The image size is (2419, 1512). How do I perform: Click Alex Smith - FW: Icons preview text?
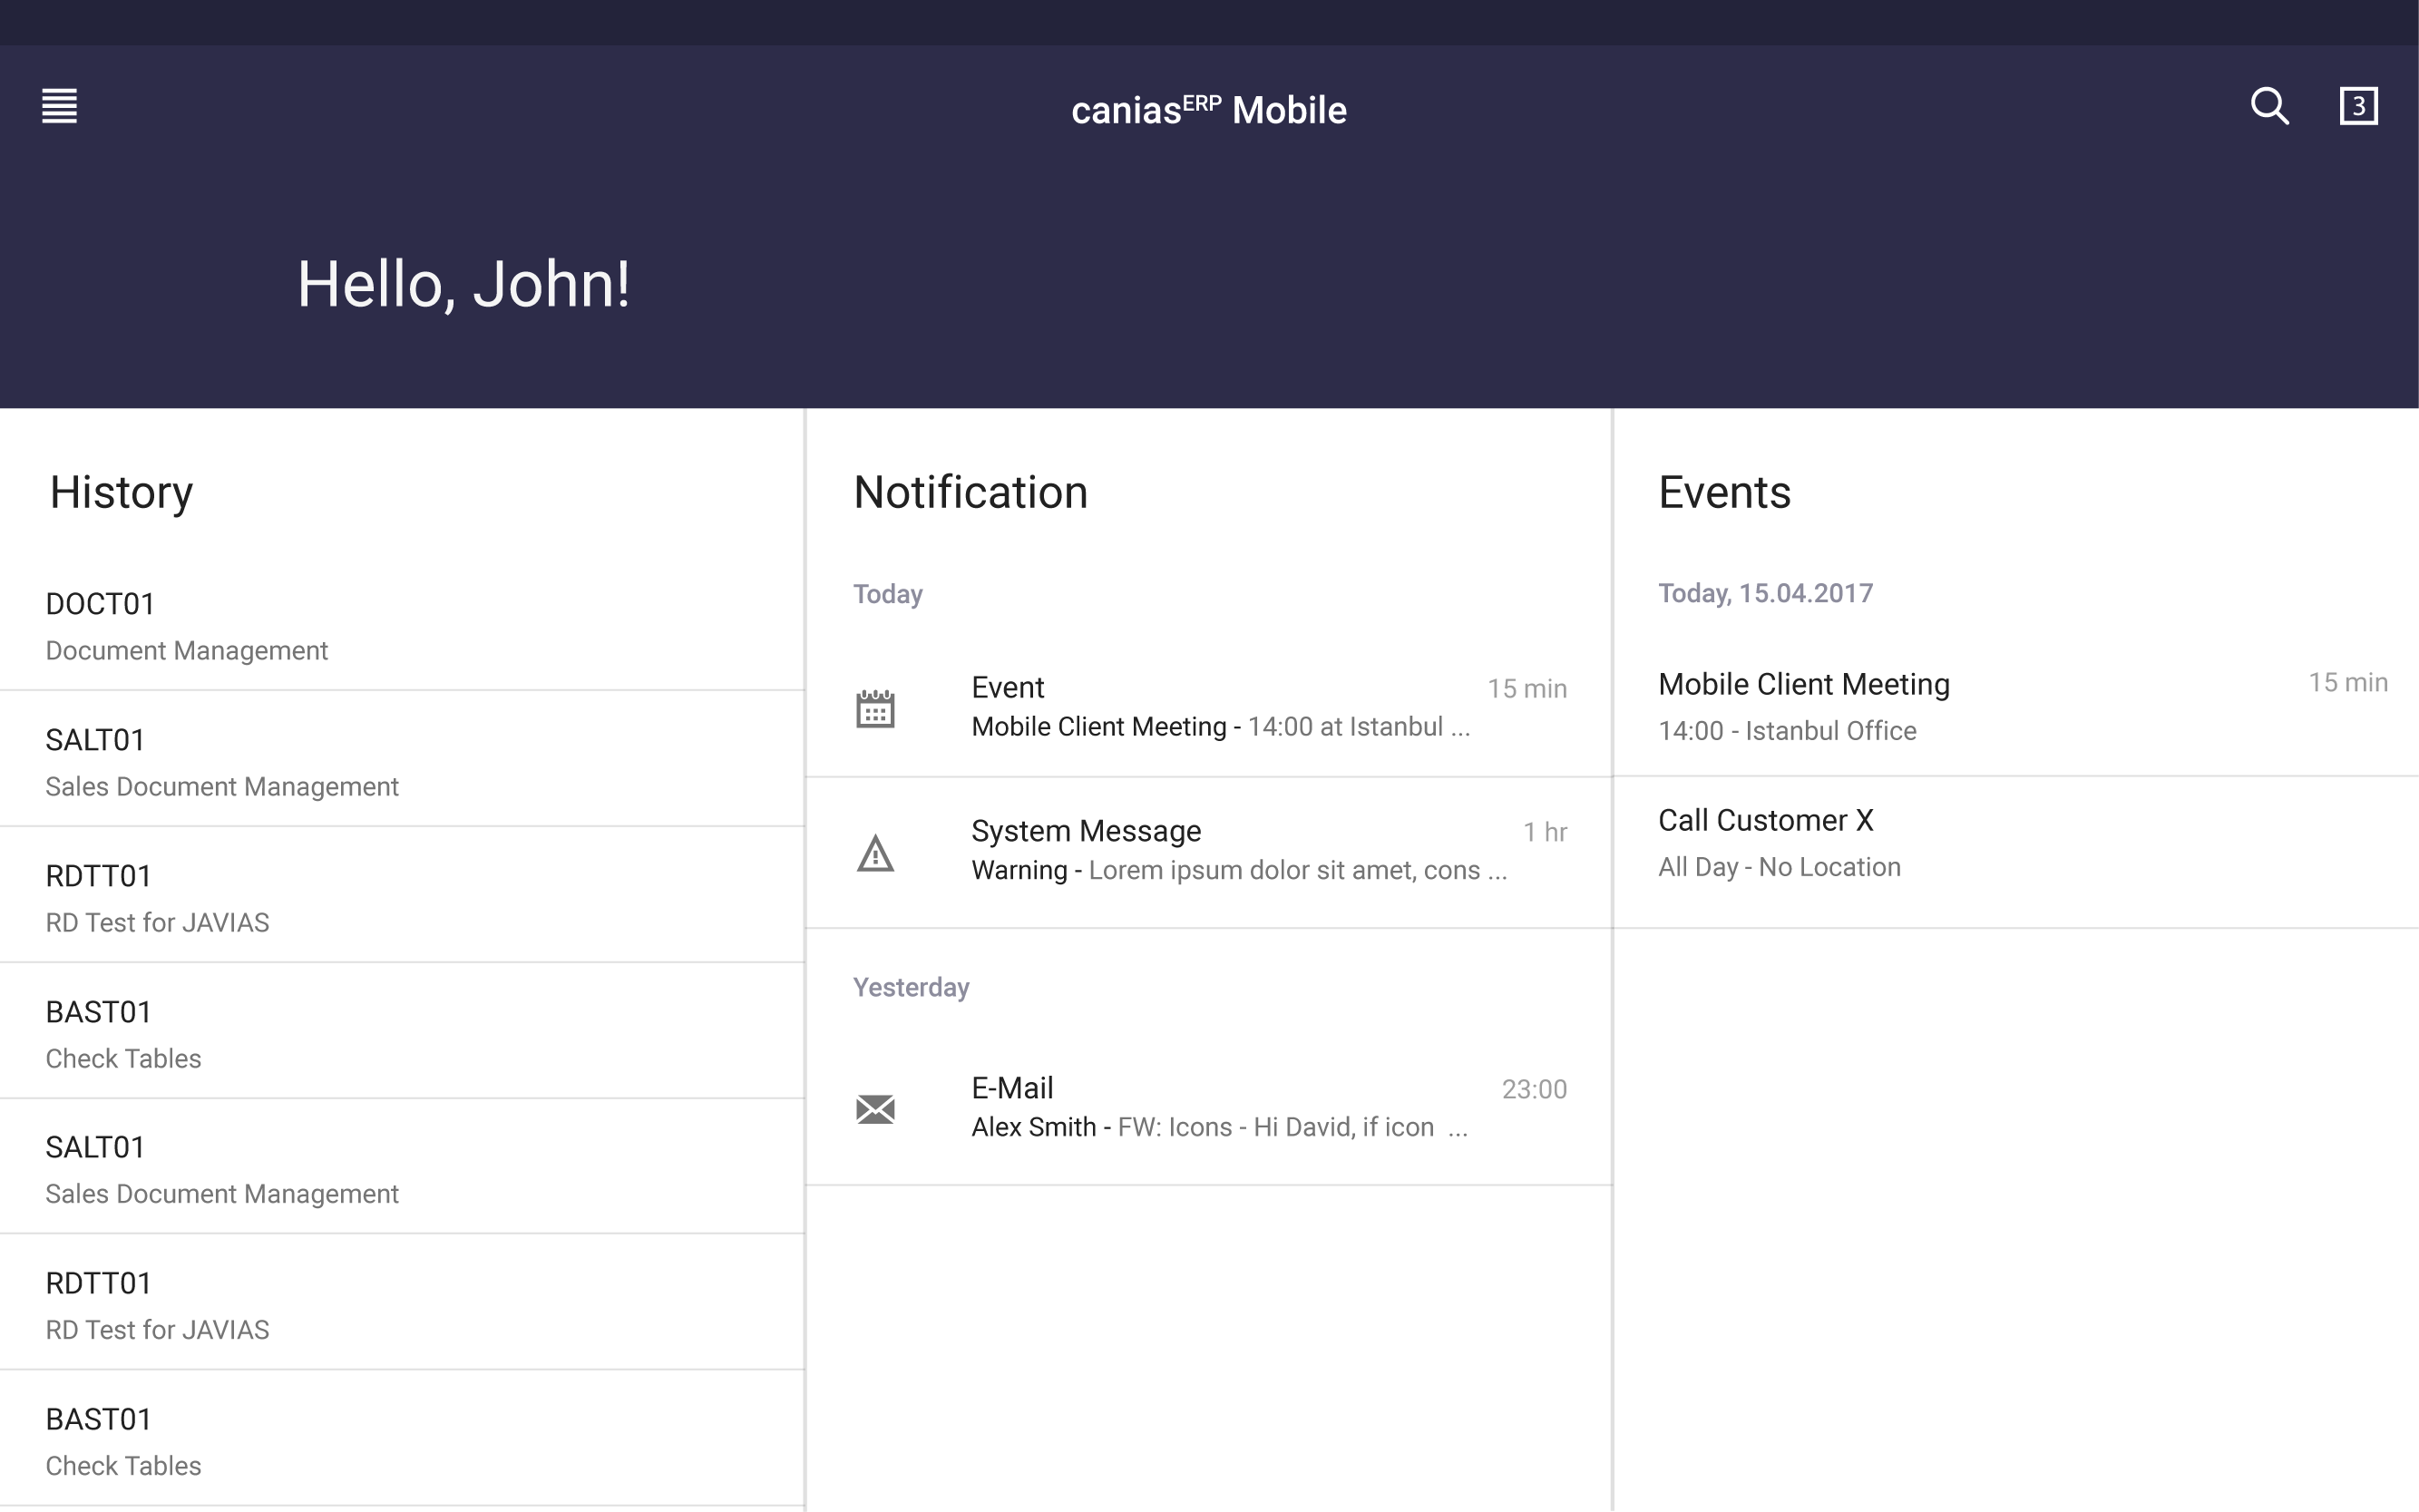(1220, 1127)
